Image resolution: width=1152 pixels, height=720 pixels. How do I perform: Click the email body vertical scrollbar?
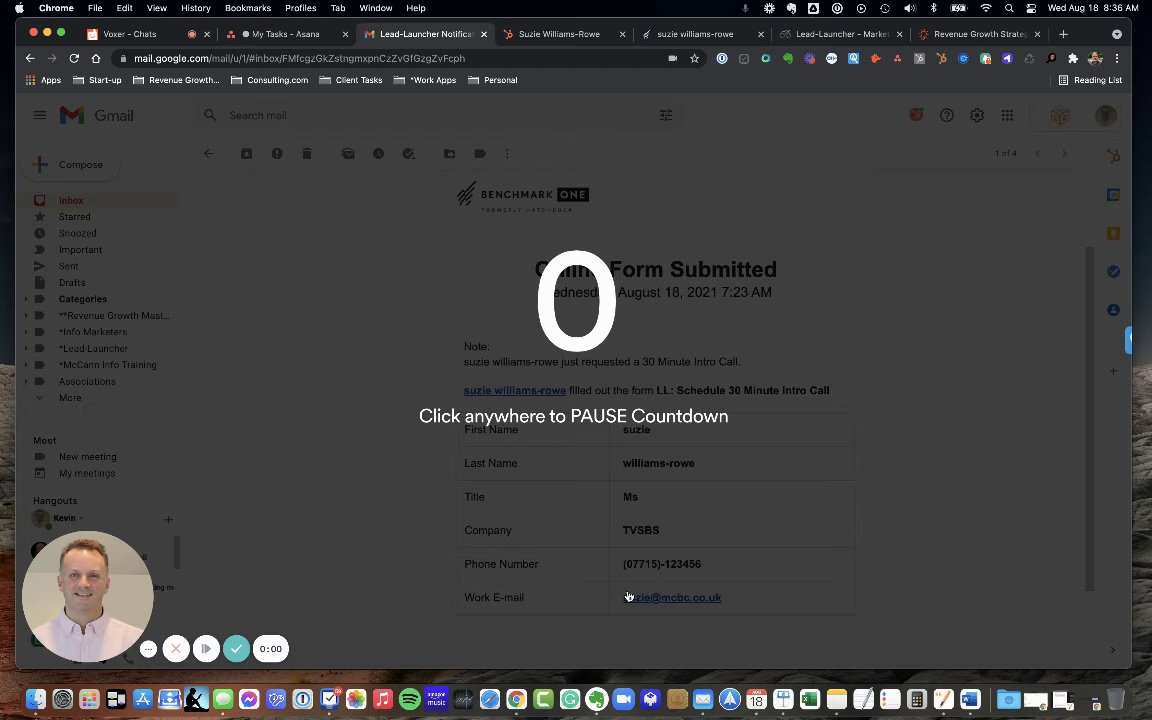[x=1090, y=419]
